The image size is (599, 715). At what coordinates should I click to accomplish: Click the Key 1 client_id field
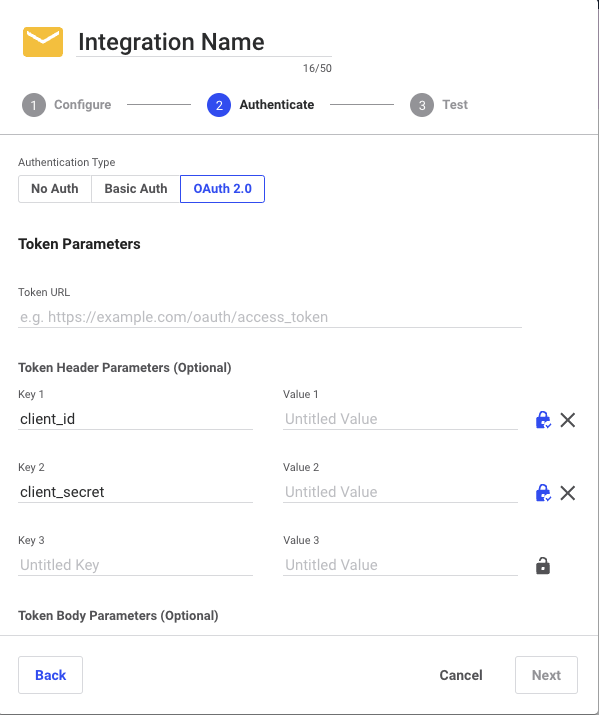coord(135,419)
